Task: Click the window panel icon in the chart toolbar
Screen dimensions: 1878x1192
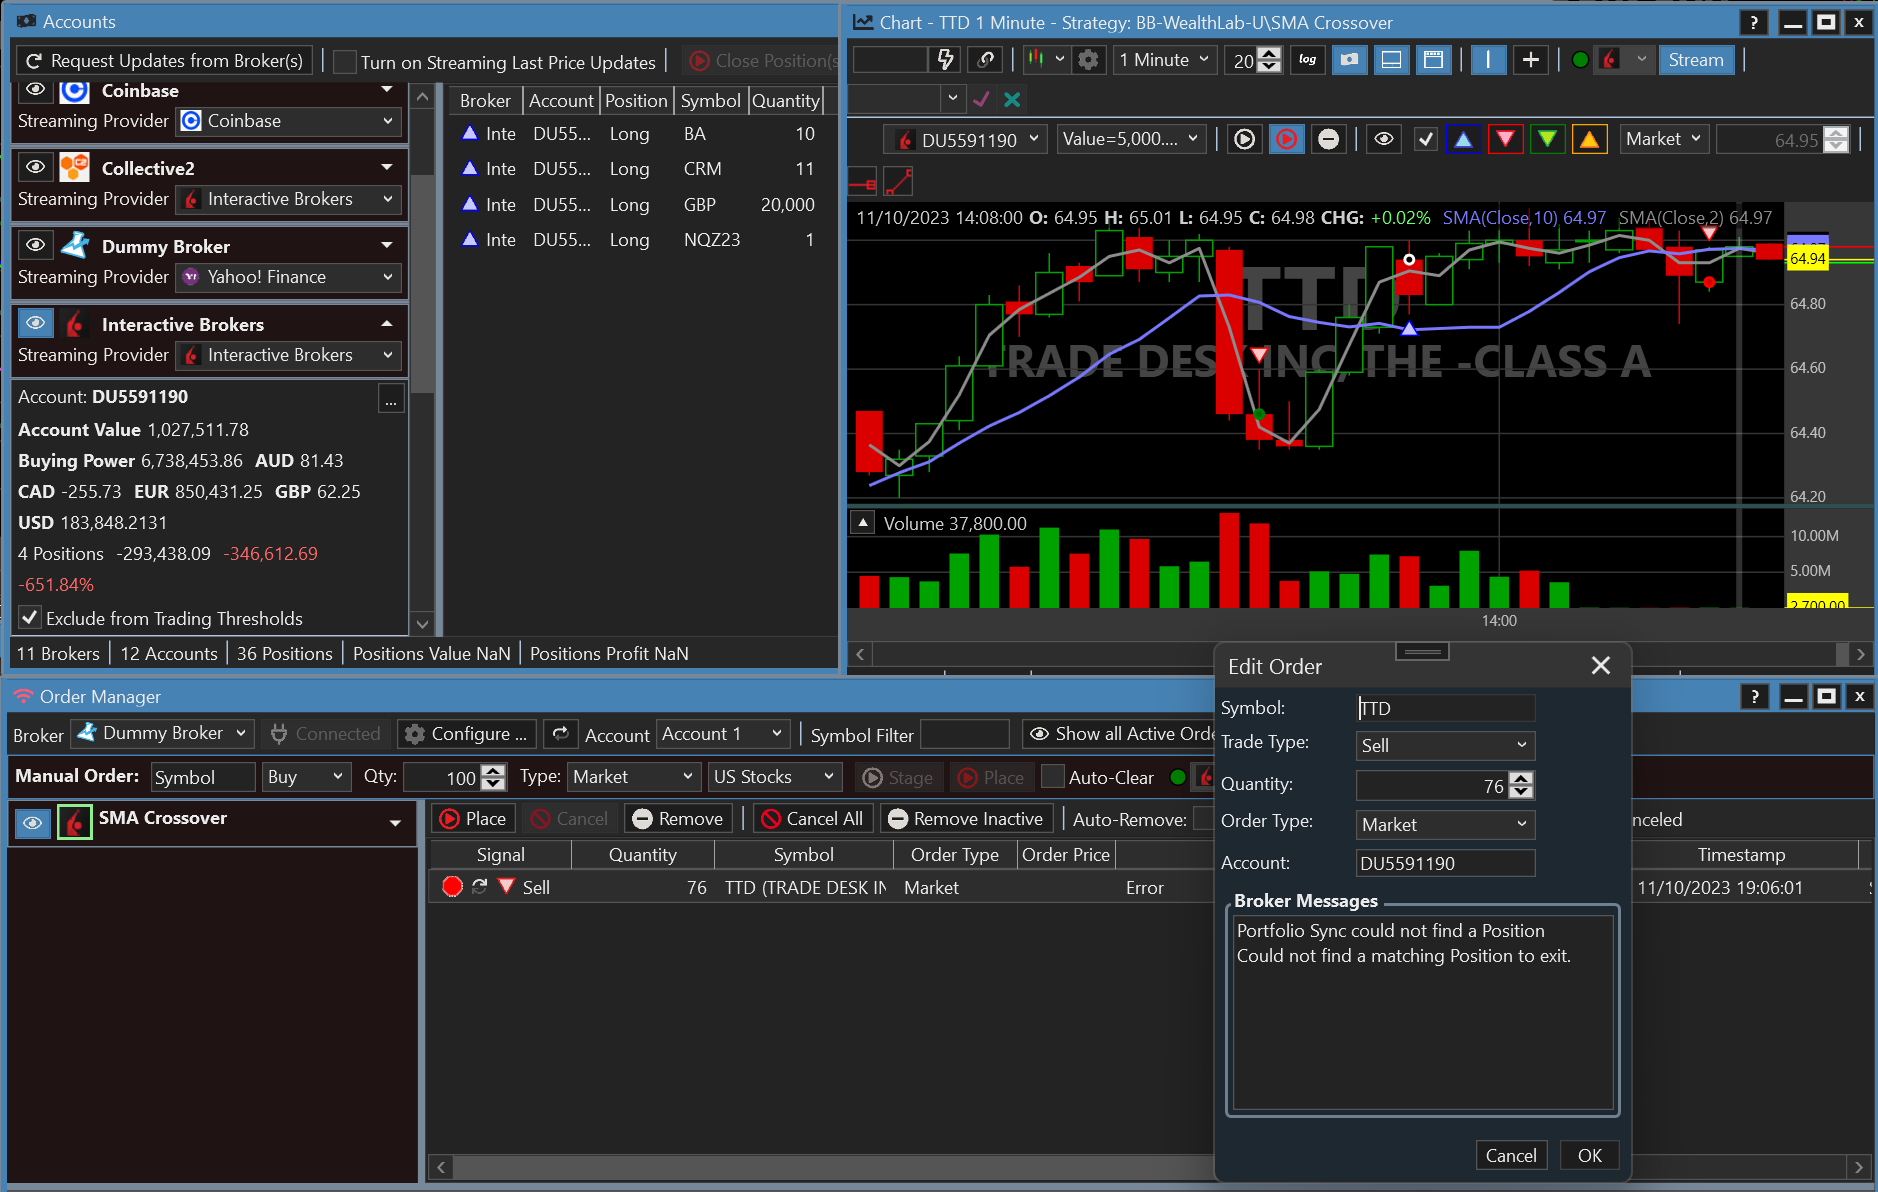Action: coord(1433,60)
